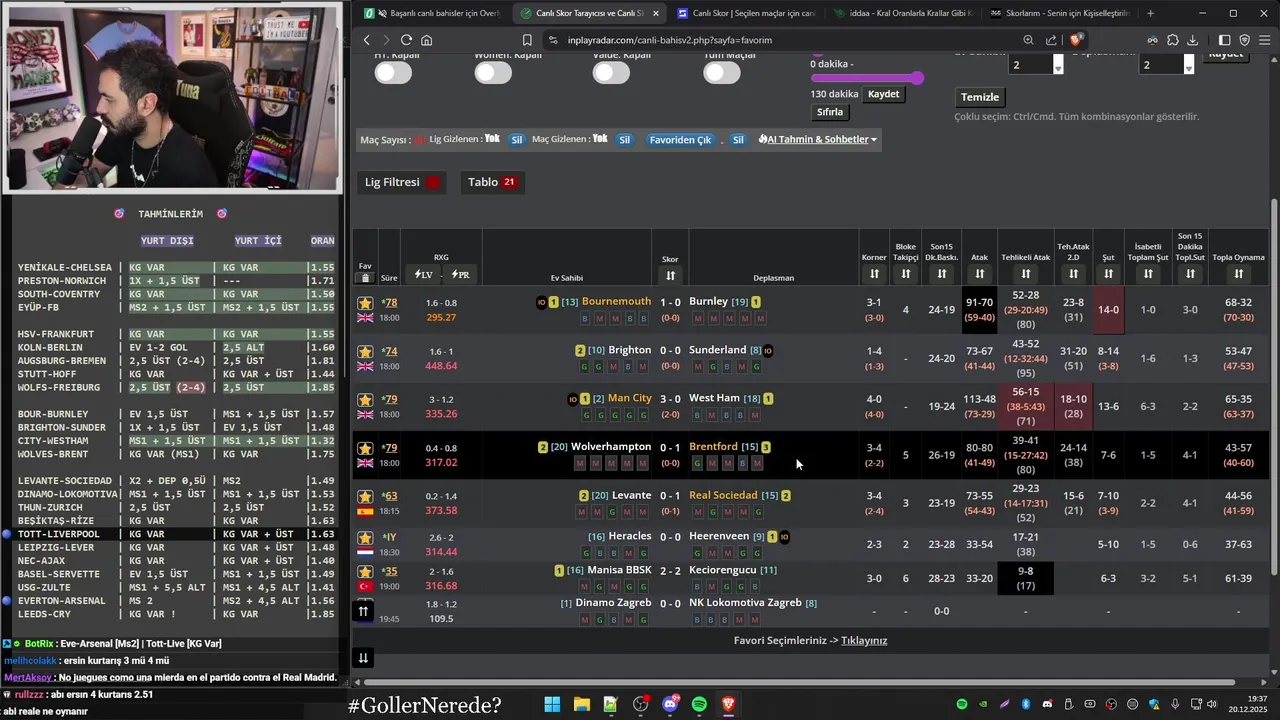Open the Windows Start menu
The image size is (1280, 720).
coord(552,704)
